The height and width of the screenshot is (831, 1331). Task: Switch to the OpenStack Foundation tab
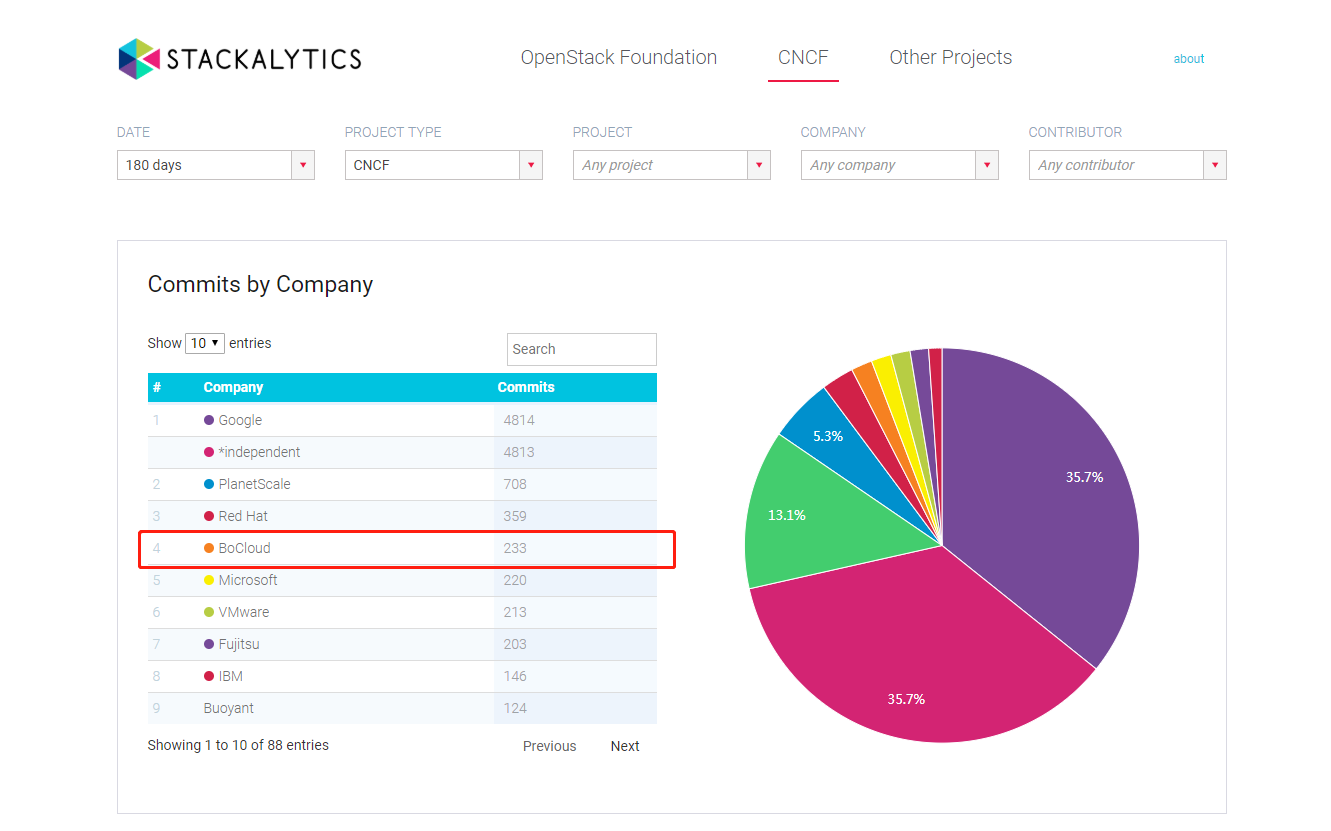[x=618, y=58]
